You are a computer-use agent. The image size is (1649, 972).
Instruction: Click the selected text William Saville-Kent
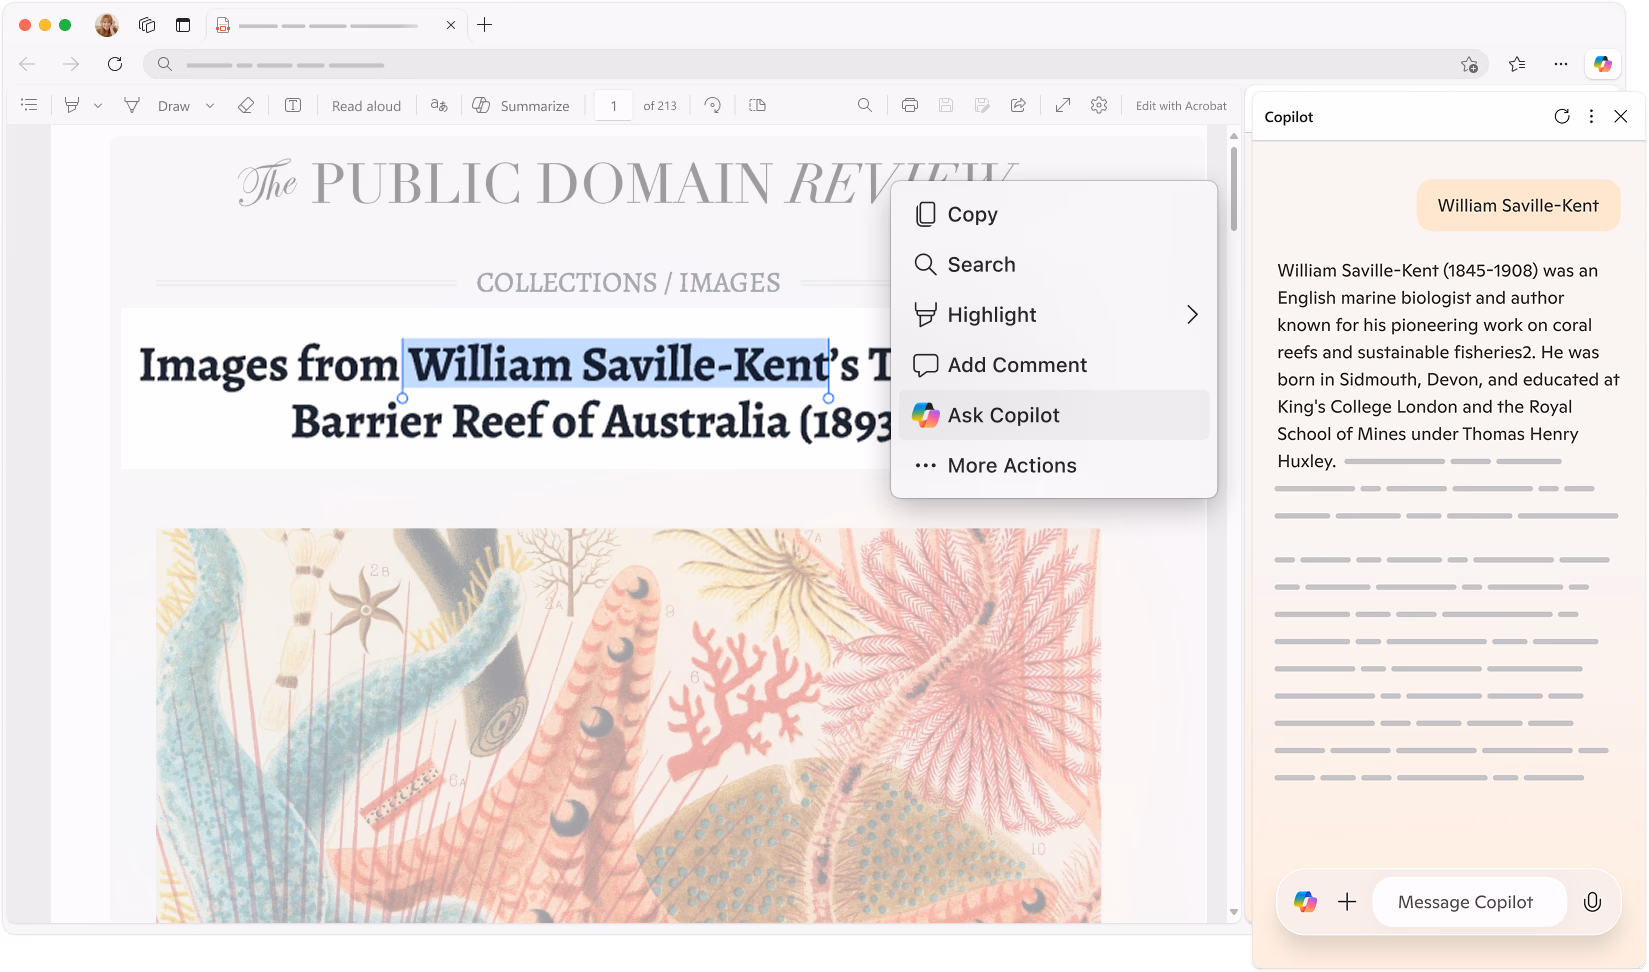click(616, 365)
